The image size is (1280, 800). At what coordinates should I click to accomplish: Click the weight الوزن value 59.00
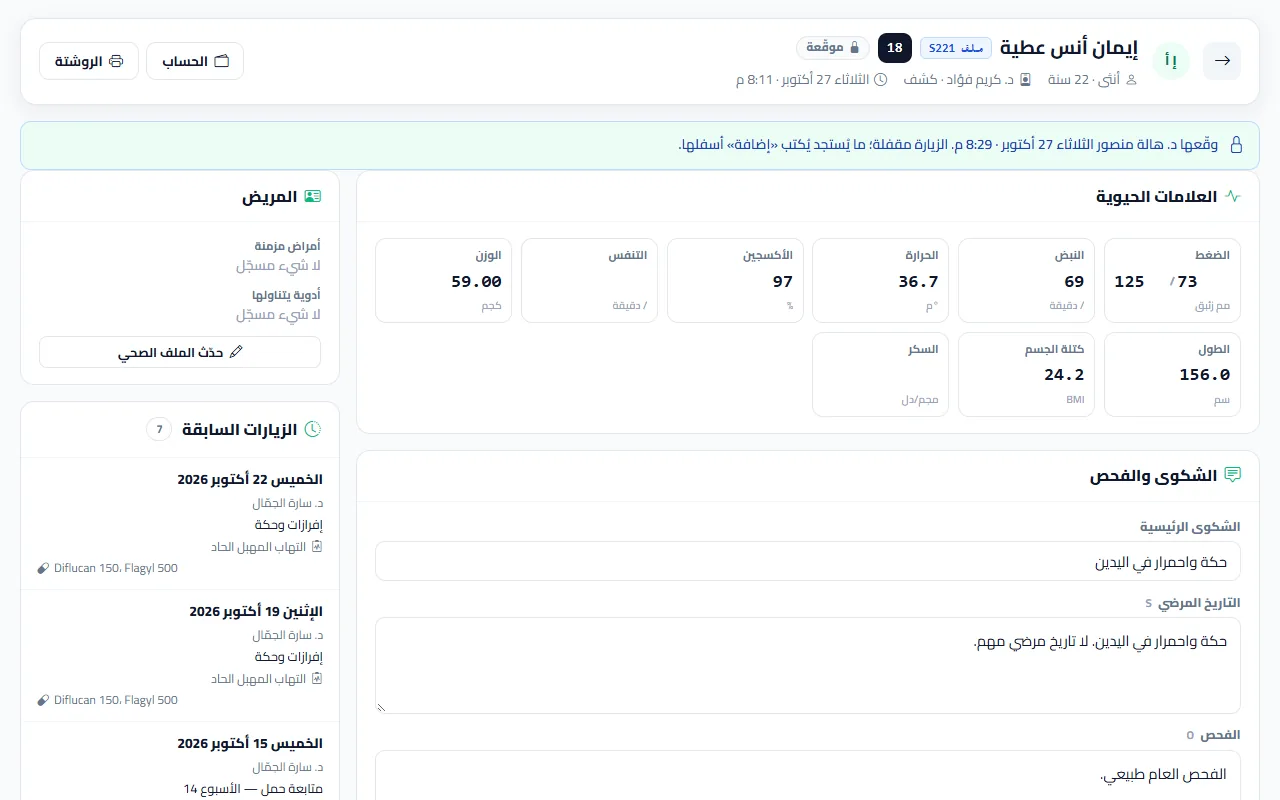(476, 282)
